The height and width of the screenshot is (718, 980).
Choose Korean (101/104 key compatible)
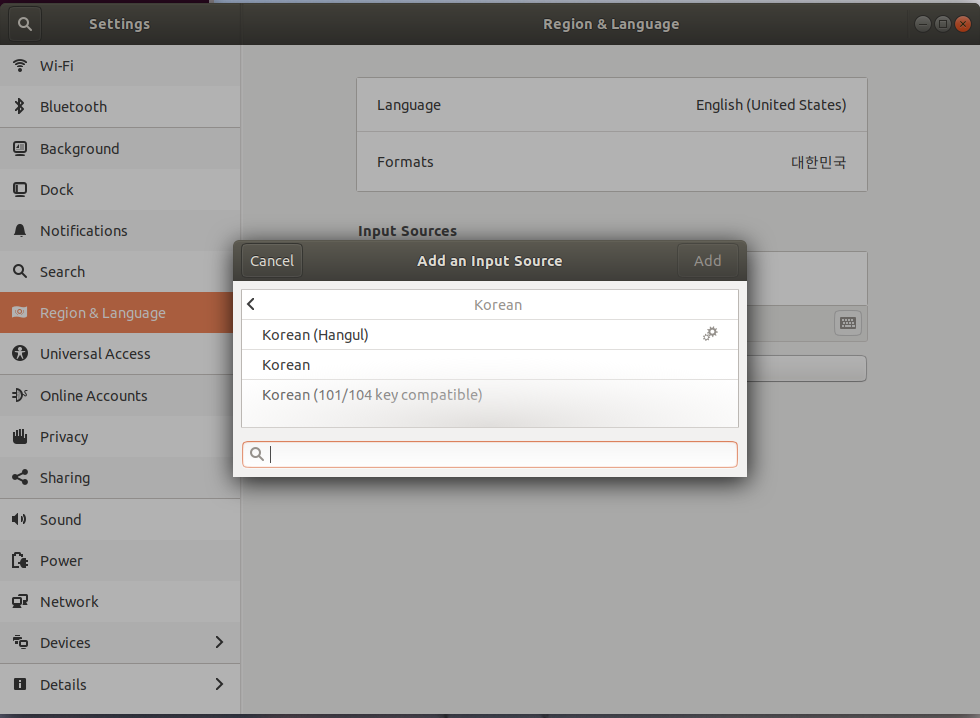click(x=490, y=395)
